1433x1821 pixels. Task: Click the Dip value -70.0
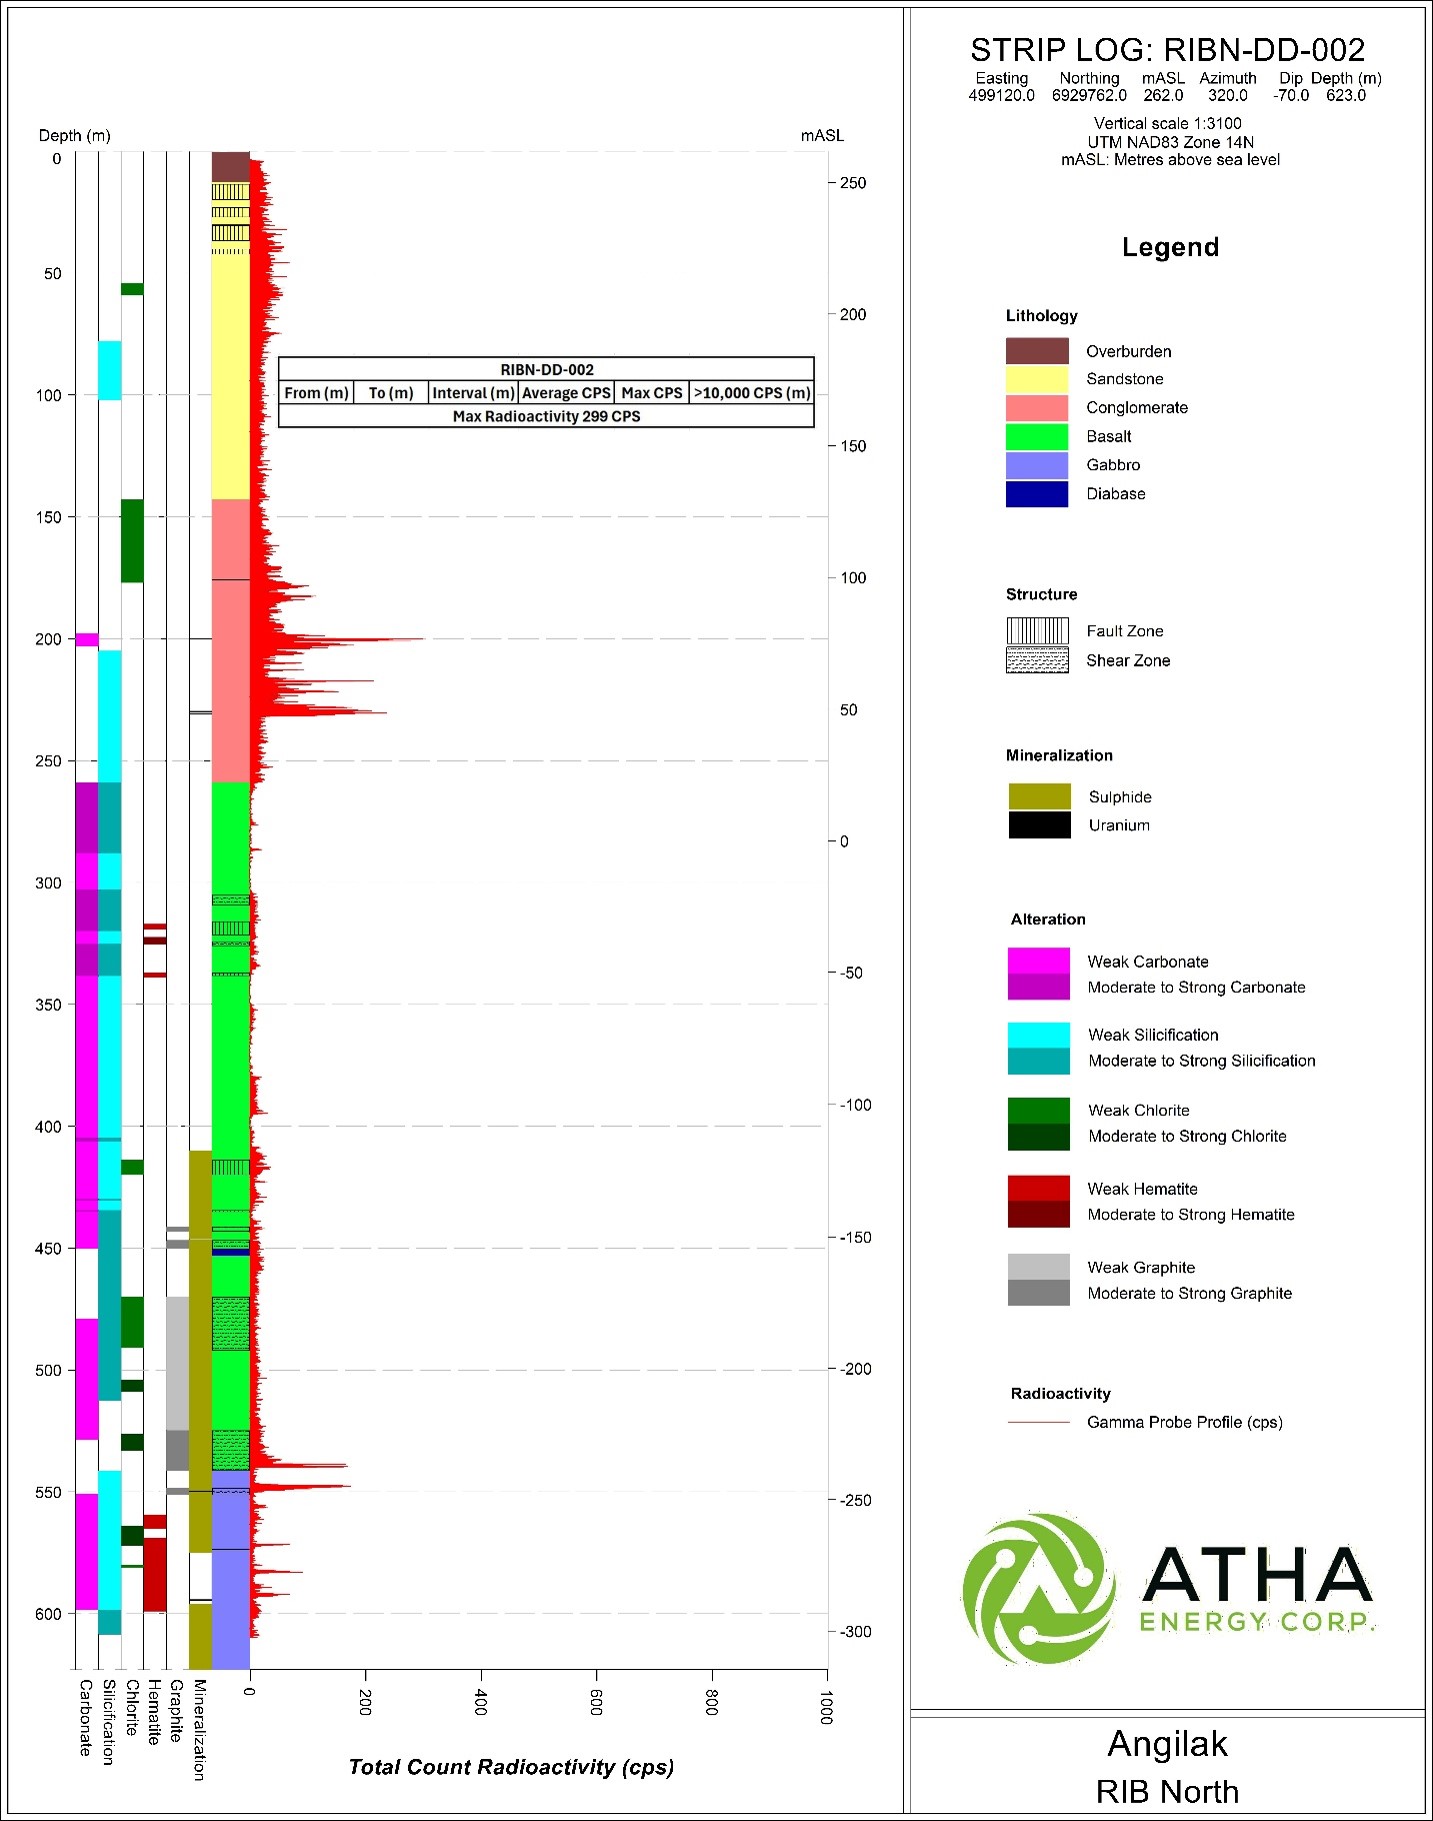click(x=1291, y=96)
